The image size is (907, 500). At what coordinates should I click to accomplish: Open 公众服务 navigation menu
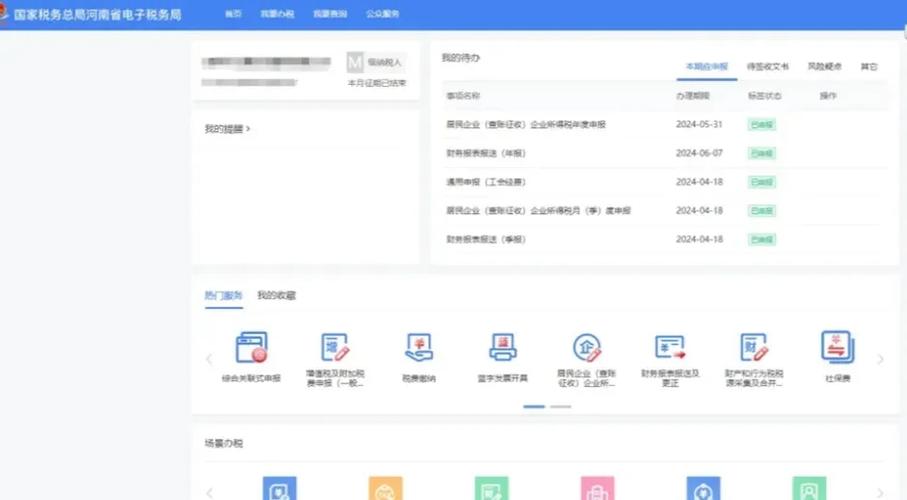click(x=382, y=13)
